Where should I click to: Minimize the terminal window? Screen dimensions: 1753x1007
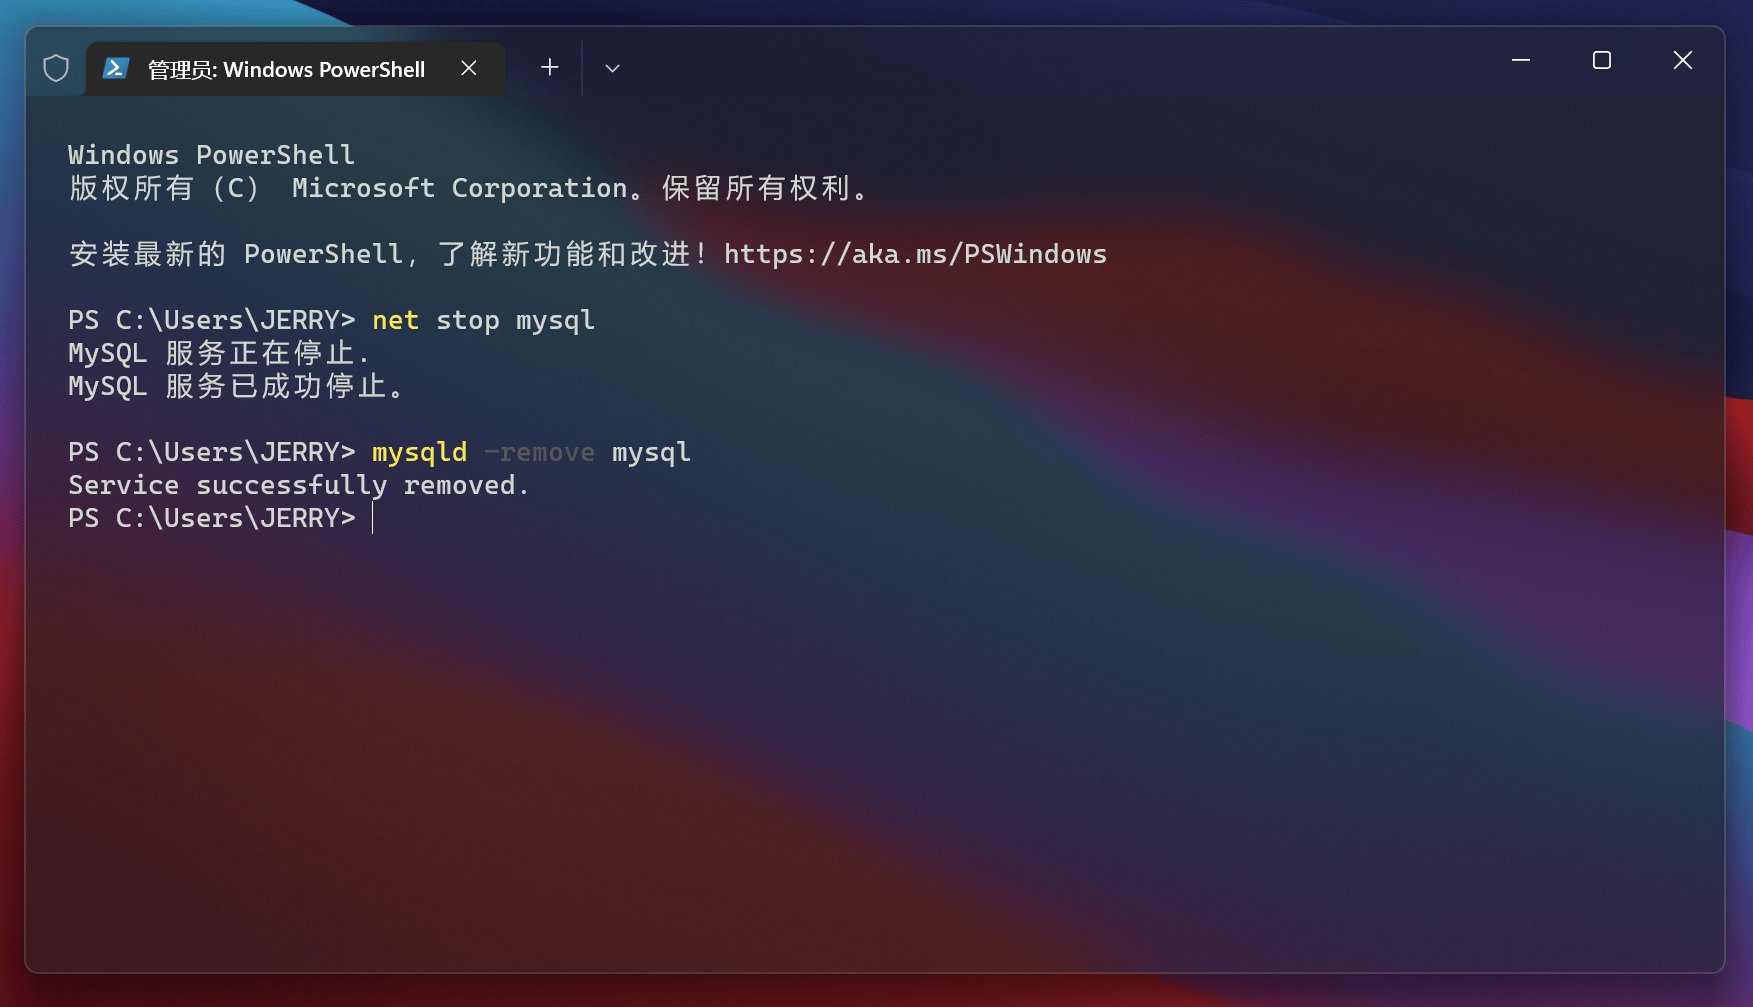tap(1521, 60)
